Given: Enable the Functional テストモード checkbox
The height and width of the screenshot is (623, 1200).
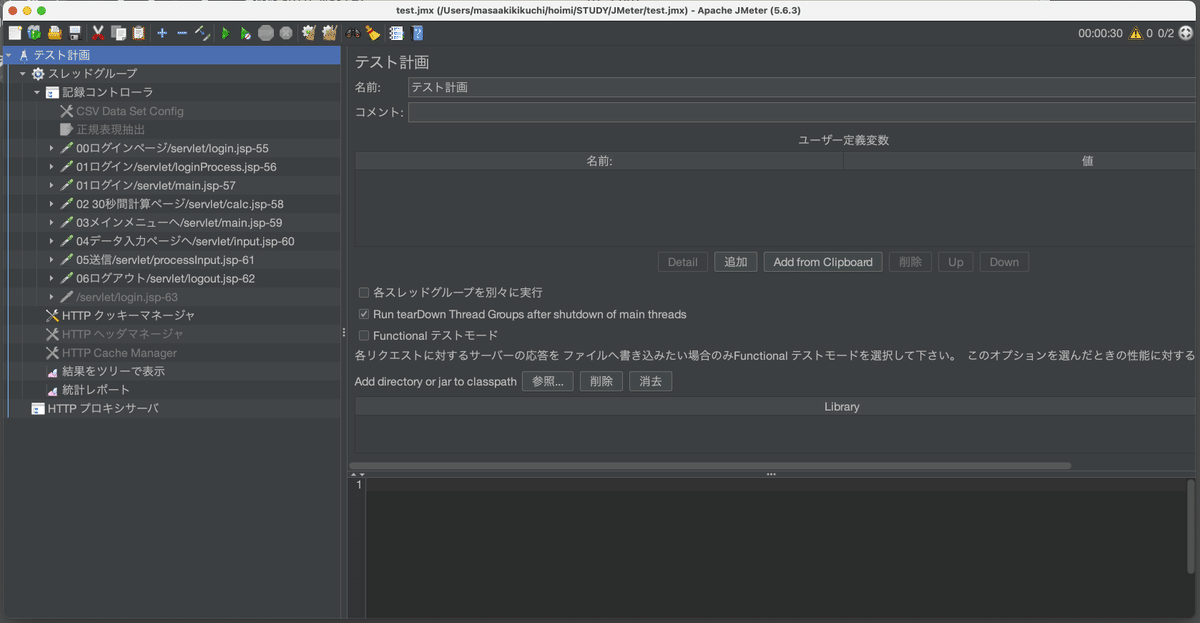Looking at the screenshot, I should pos(364,335).
